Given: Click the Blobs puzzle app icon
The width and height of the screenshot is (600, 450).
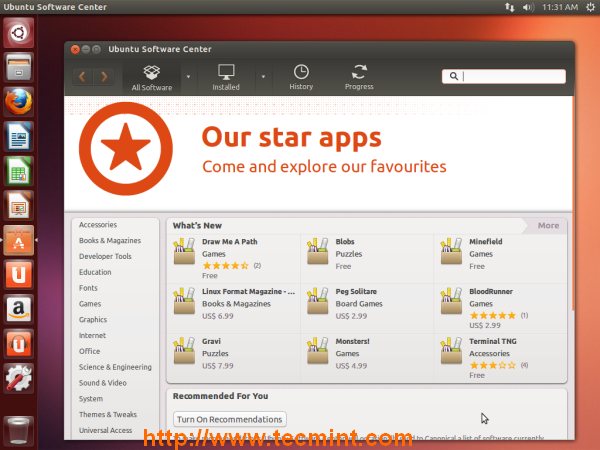Looking at the screenshot, I should pos(318,251).
